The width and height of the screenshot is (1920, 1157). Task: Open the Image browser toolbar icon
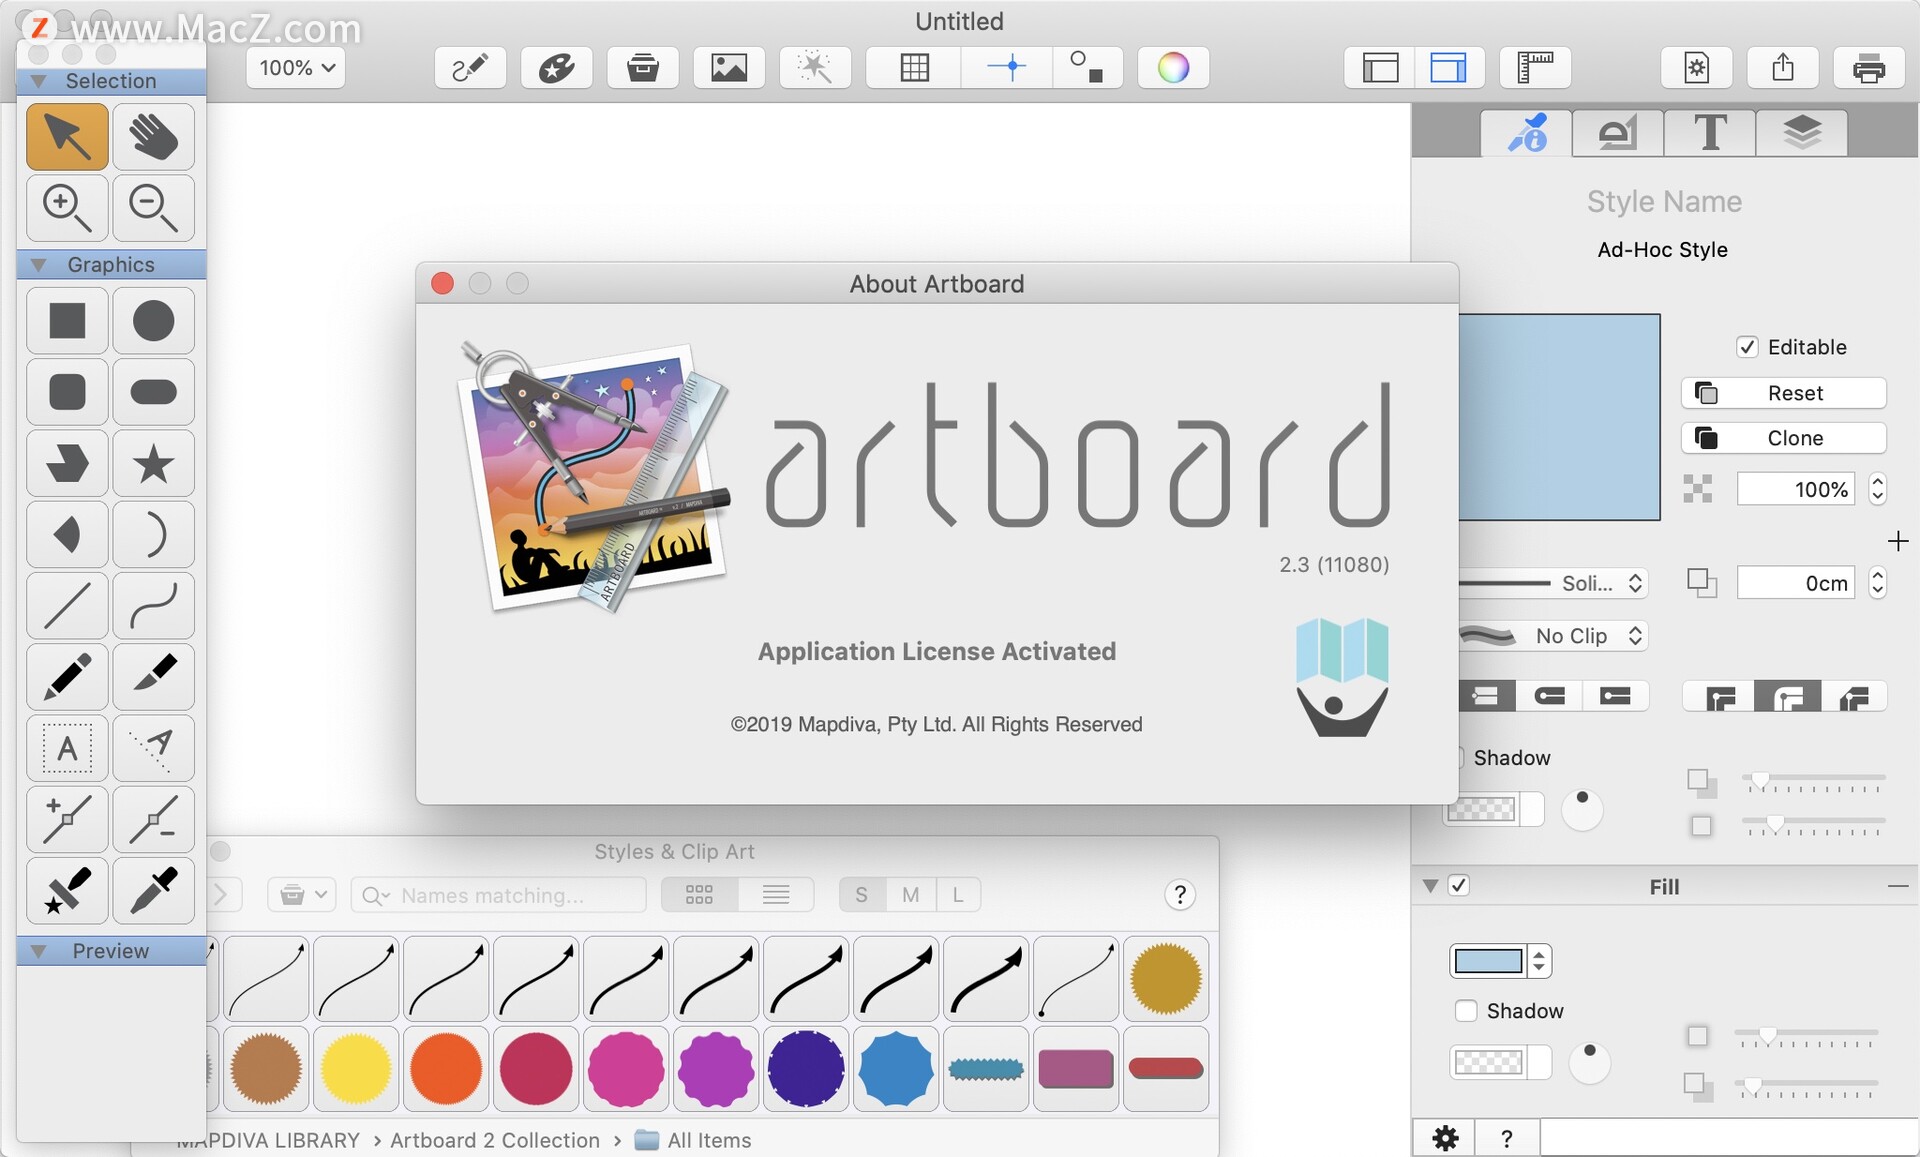point(729,68)
